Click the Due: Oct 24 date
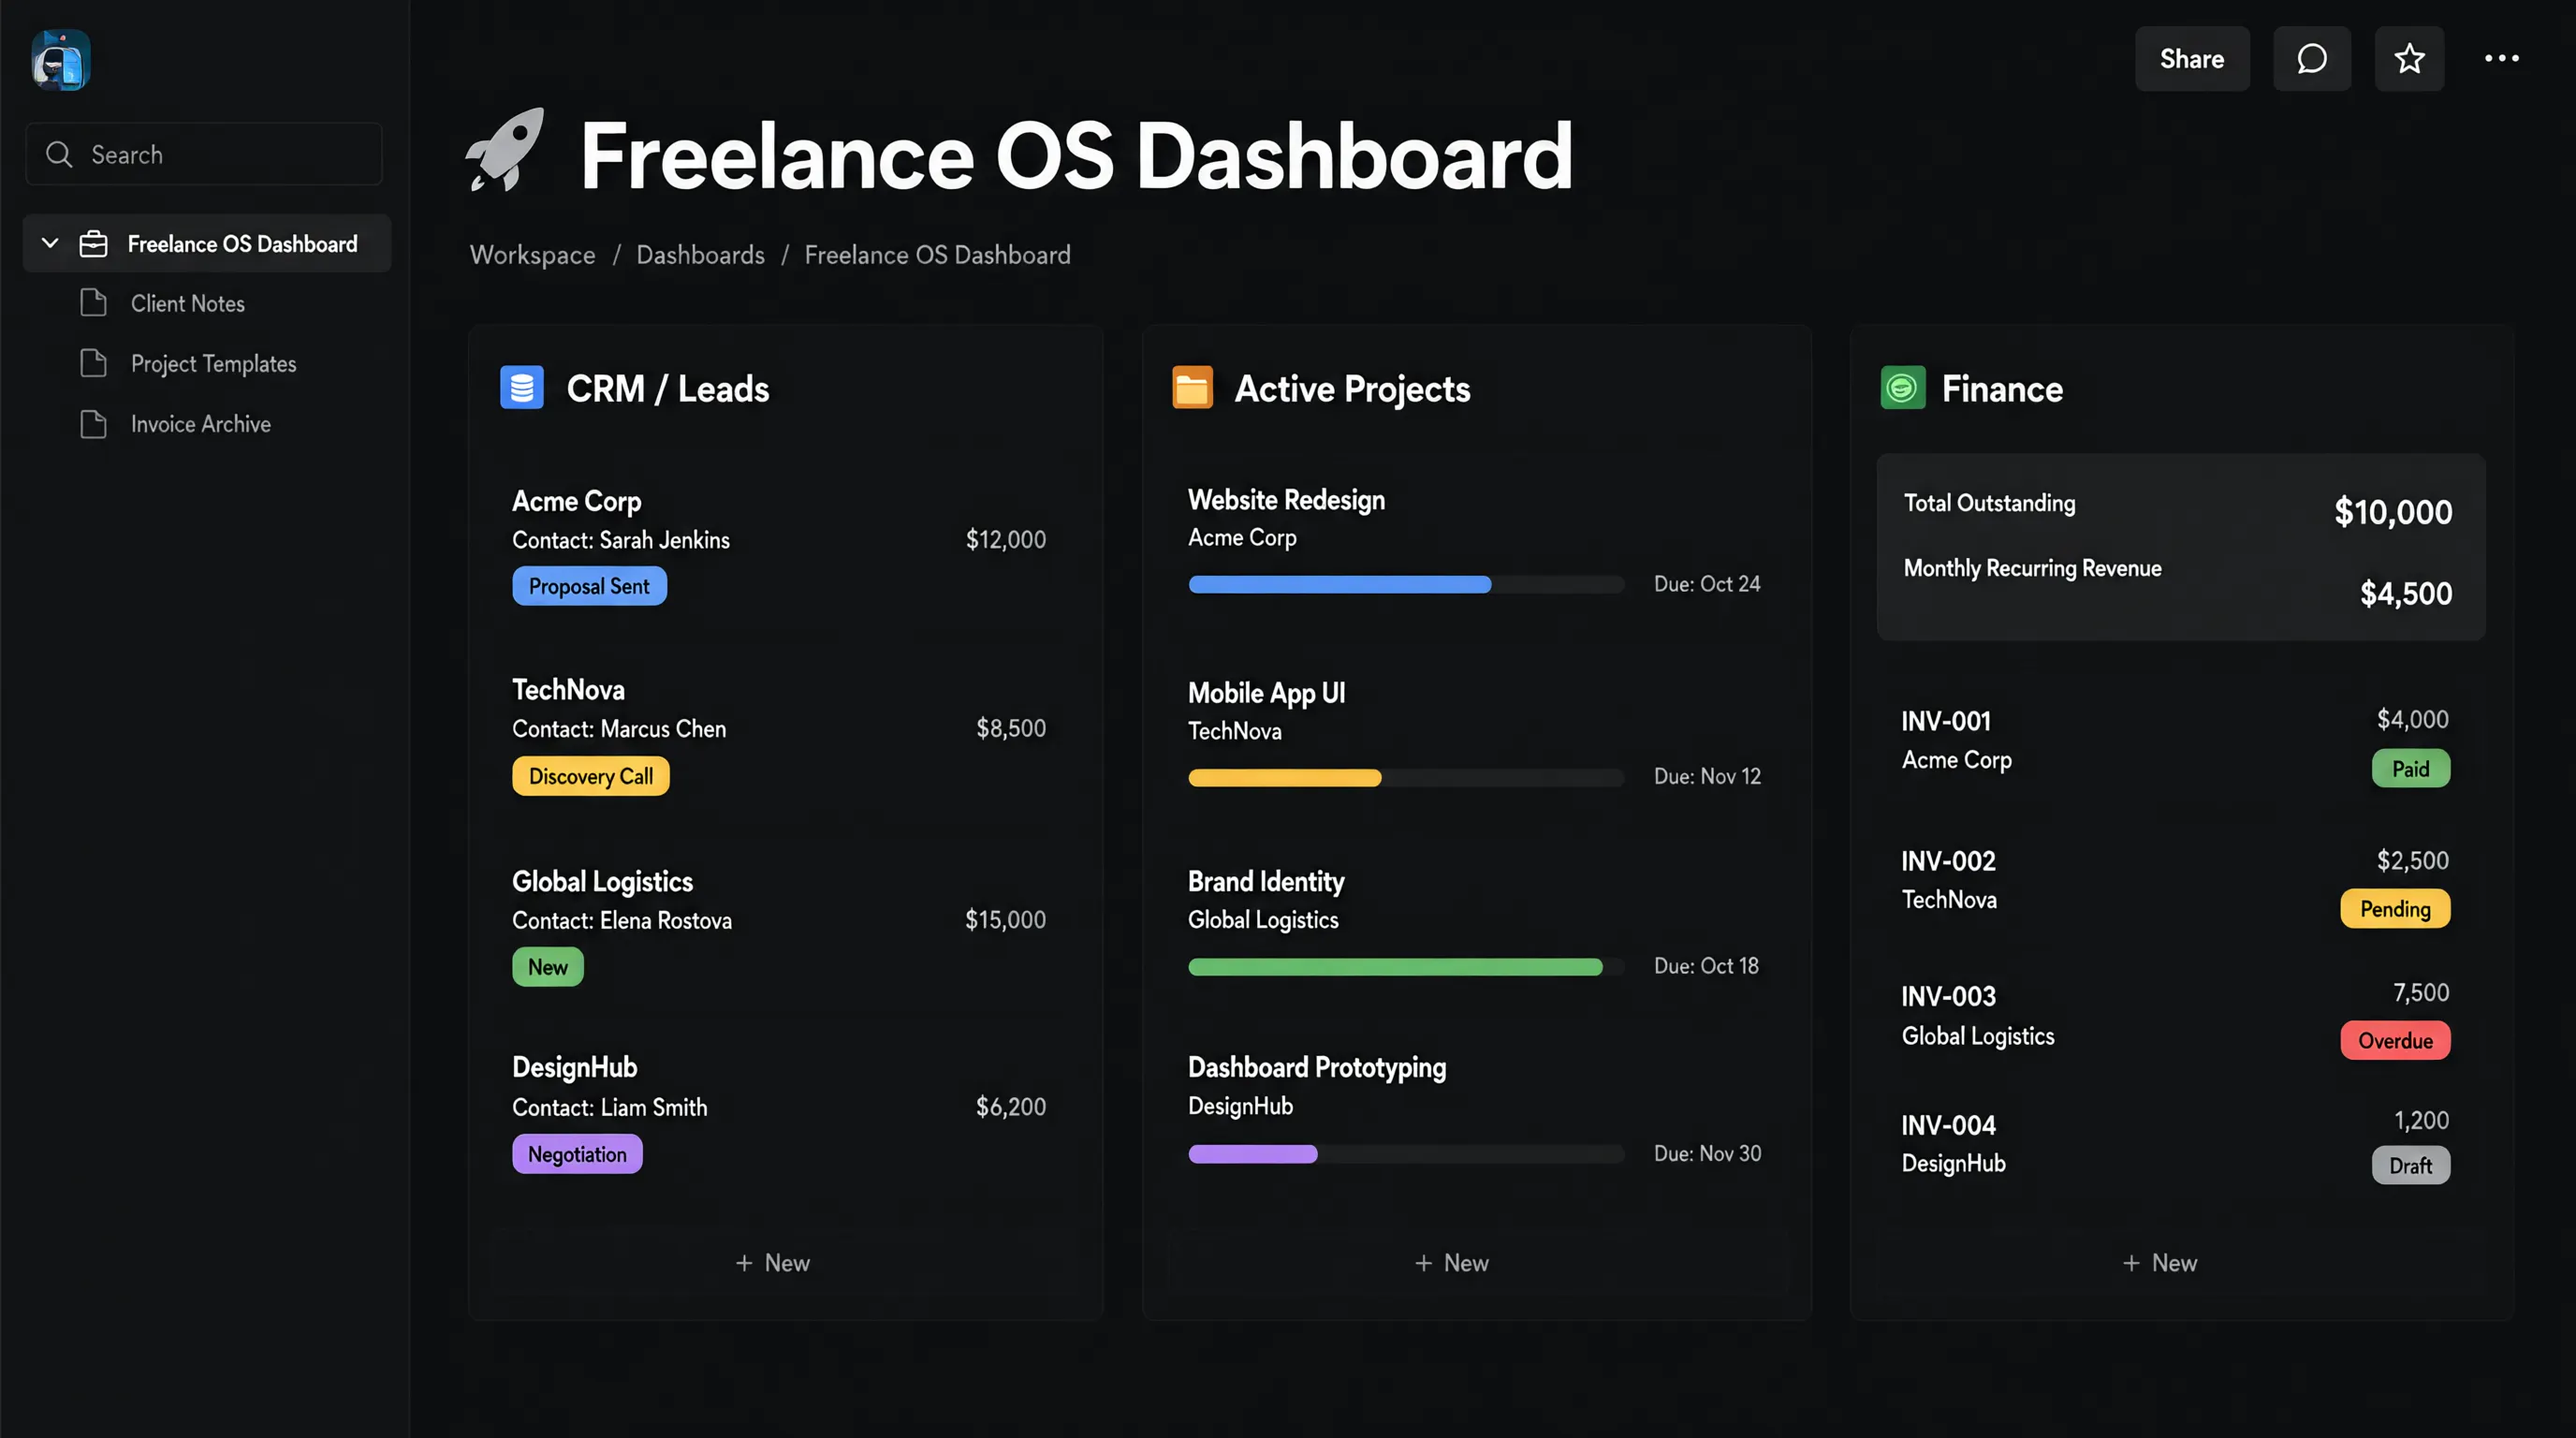This screenshot has height=1438, width=2576. (1707, 584)
